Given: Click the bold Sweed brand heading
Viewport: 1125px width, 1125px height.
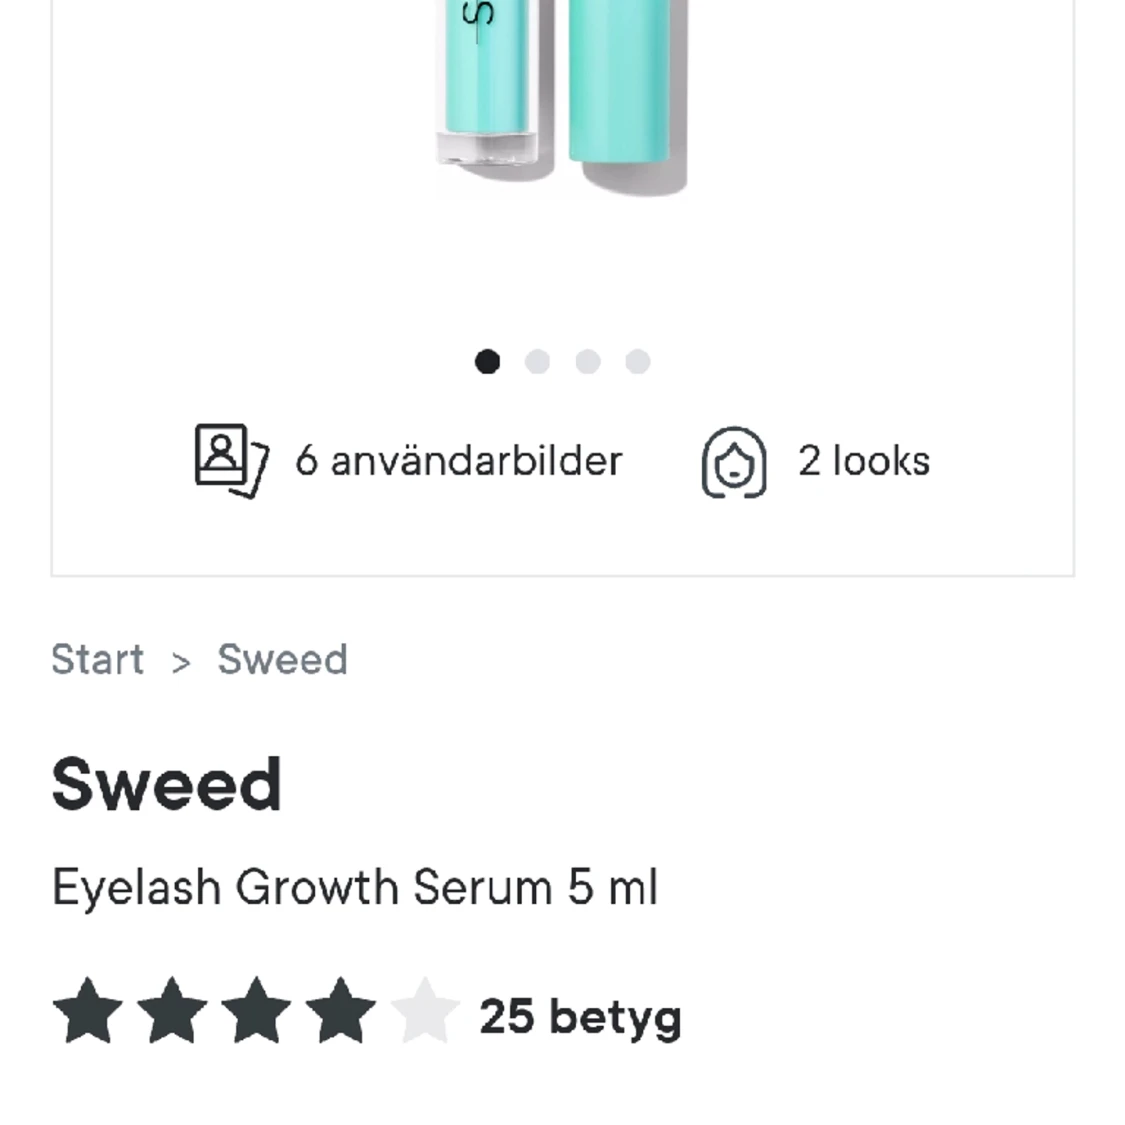Looking at the screenshot, I should pyautogui.click(x=166, y=784).
